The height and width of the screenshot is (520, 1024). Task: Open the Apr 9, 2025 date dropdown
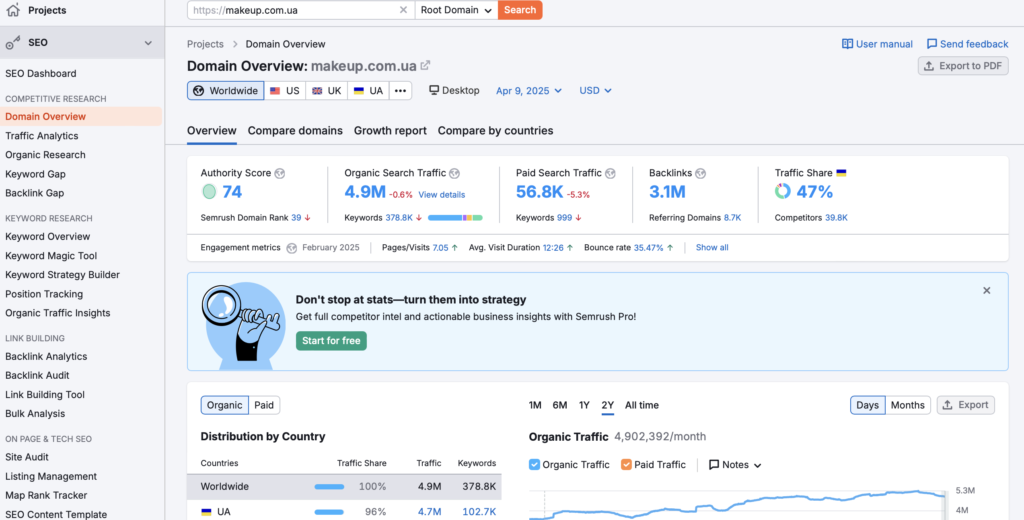click(528, 91)
